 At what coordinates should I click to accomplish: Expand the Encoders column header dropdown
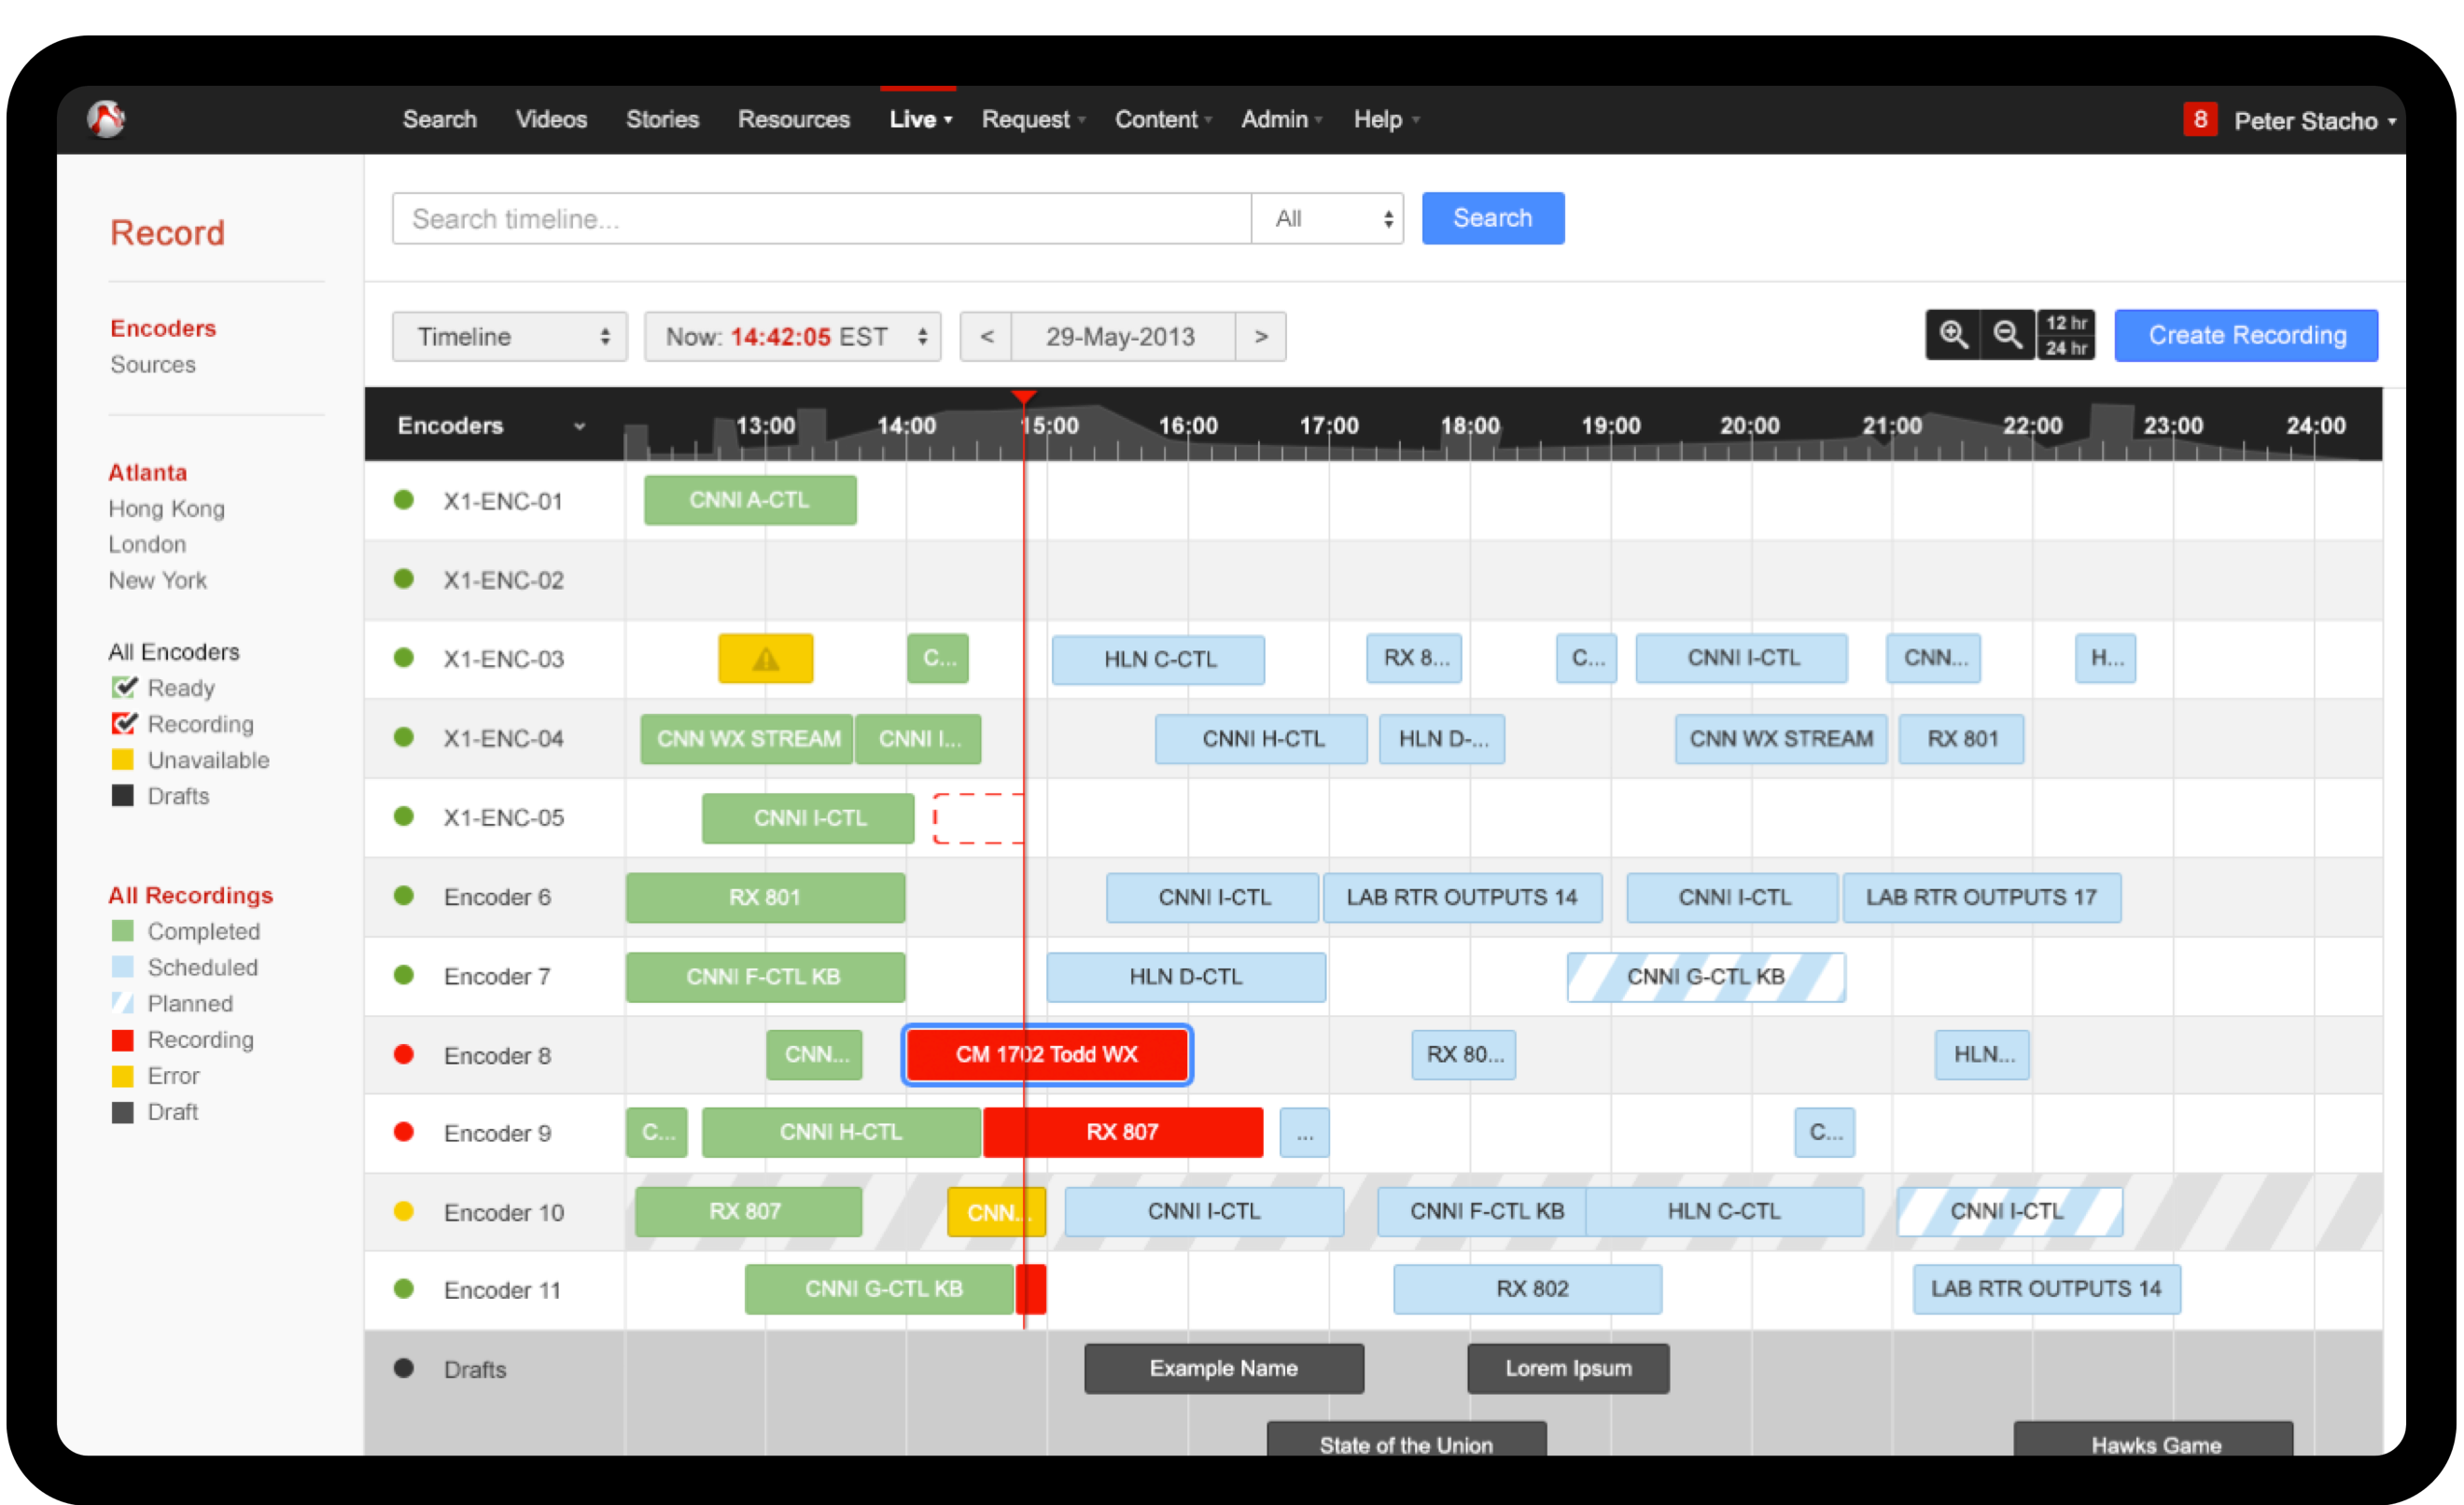click(x=580, y=426)
